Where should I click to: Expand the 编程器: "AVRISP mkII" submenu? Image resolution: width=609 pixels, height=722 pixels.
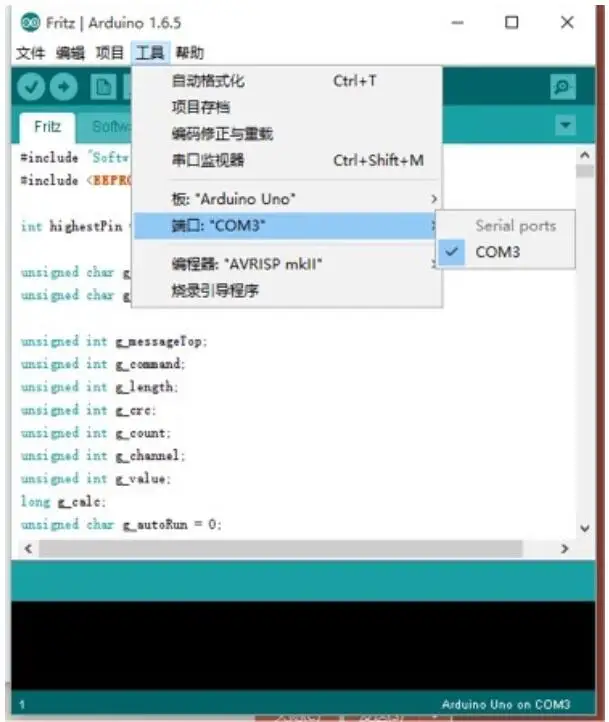pos(287,264)
